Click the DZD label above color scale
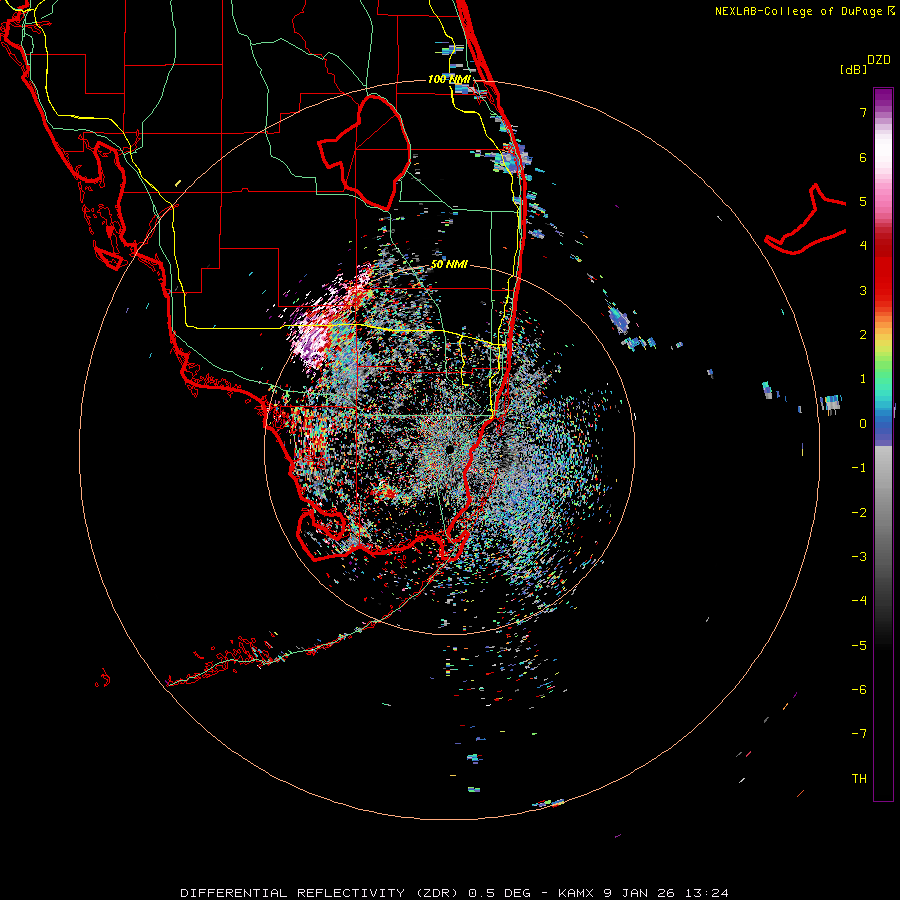 879,60
